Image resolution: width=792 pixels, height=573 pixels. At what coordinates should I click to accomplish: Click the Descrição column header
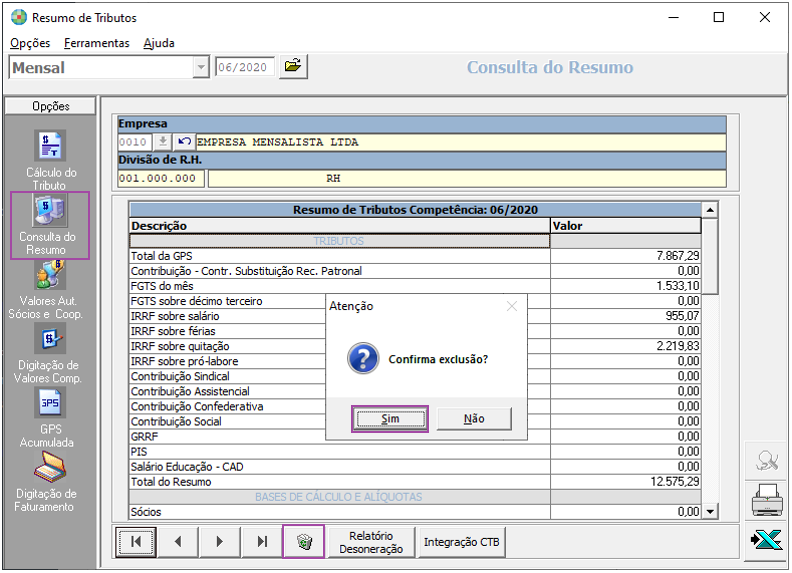pyautogui.click(x=339, y=225)
